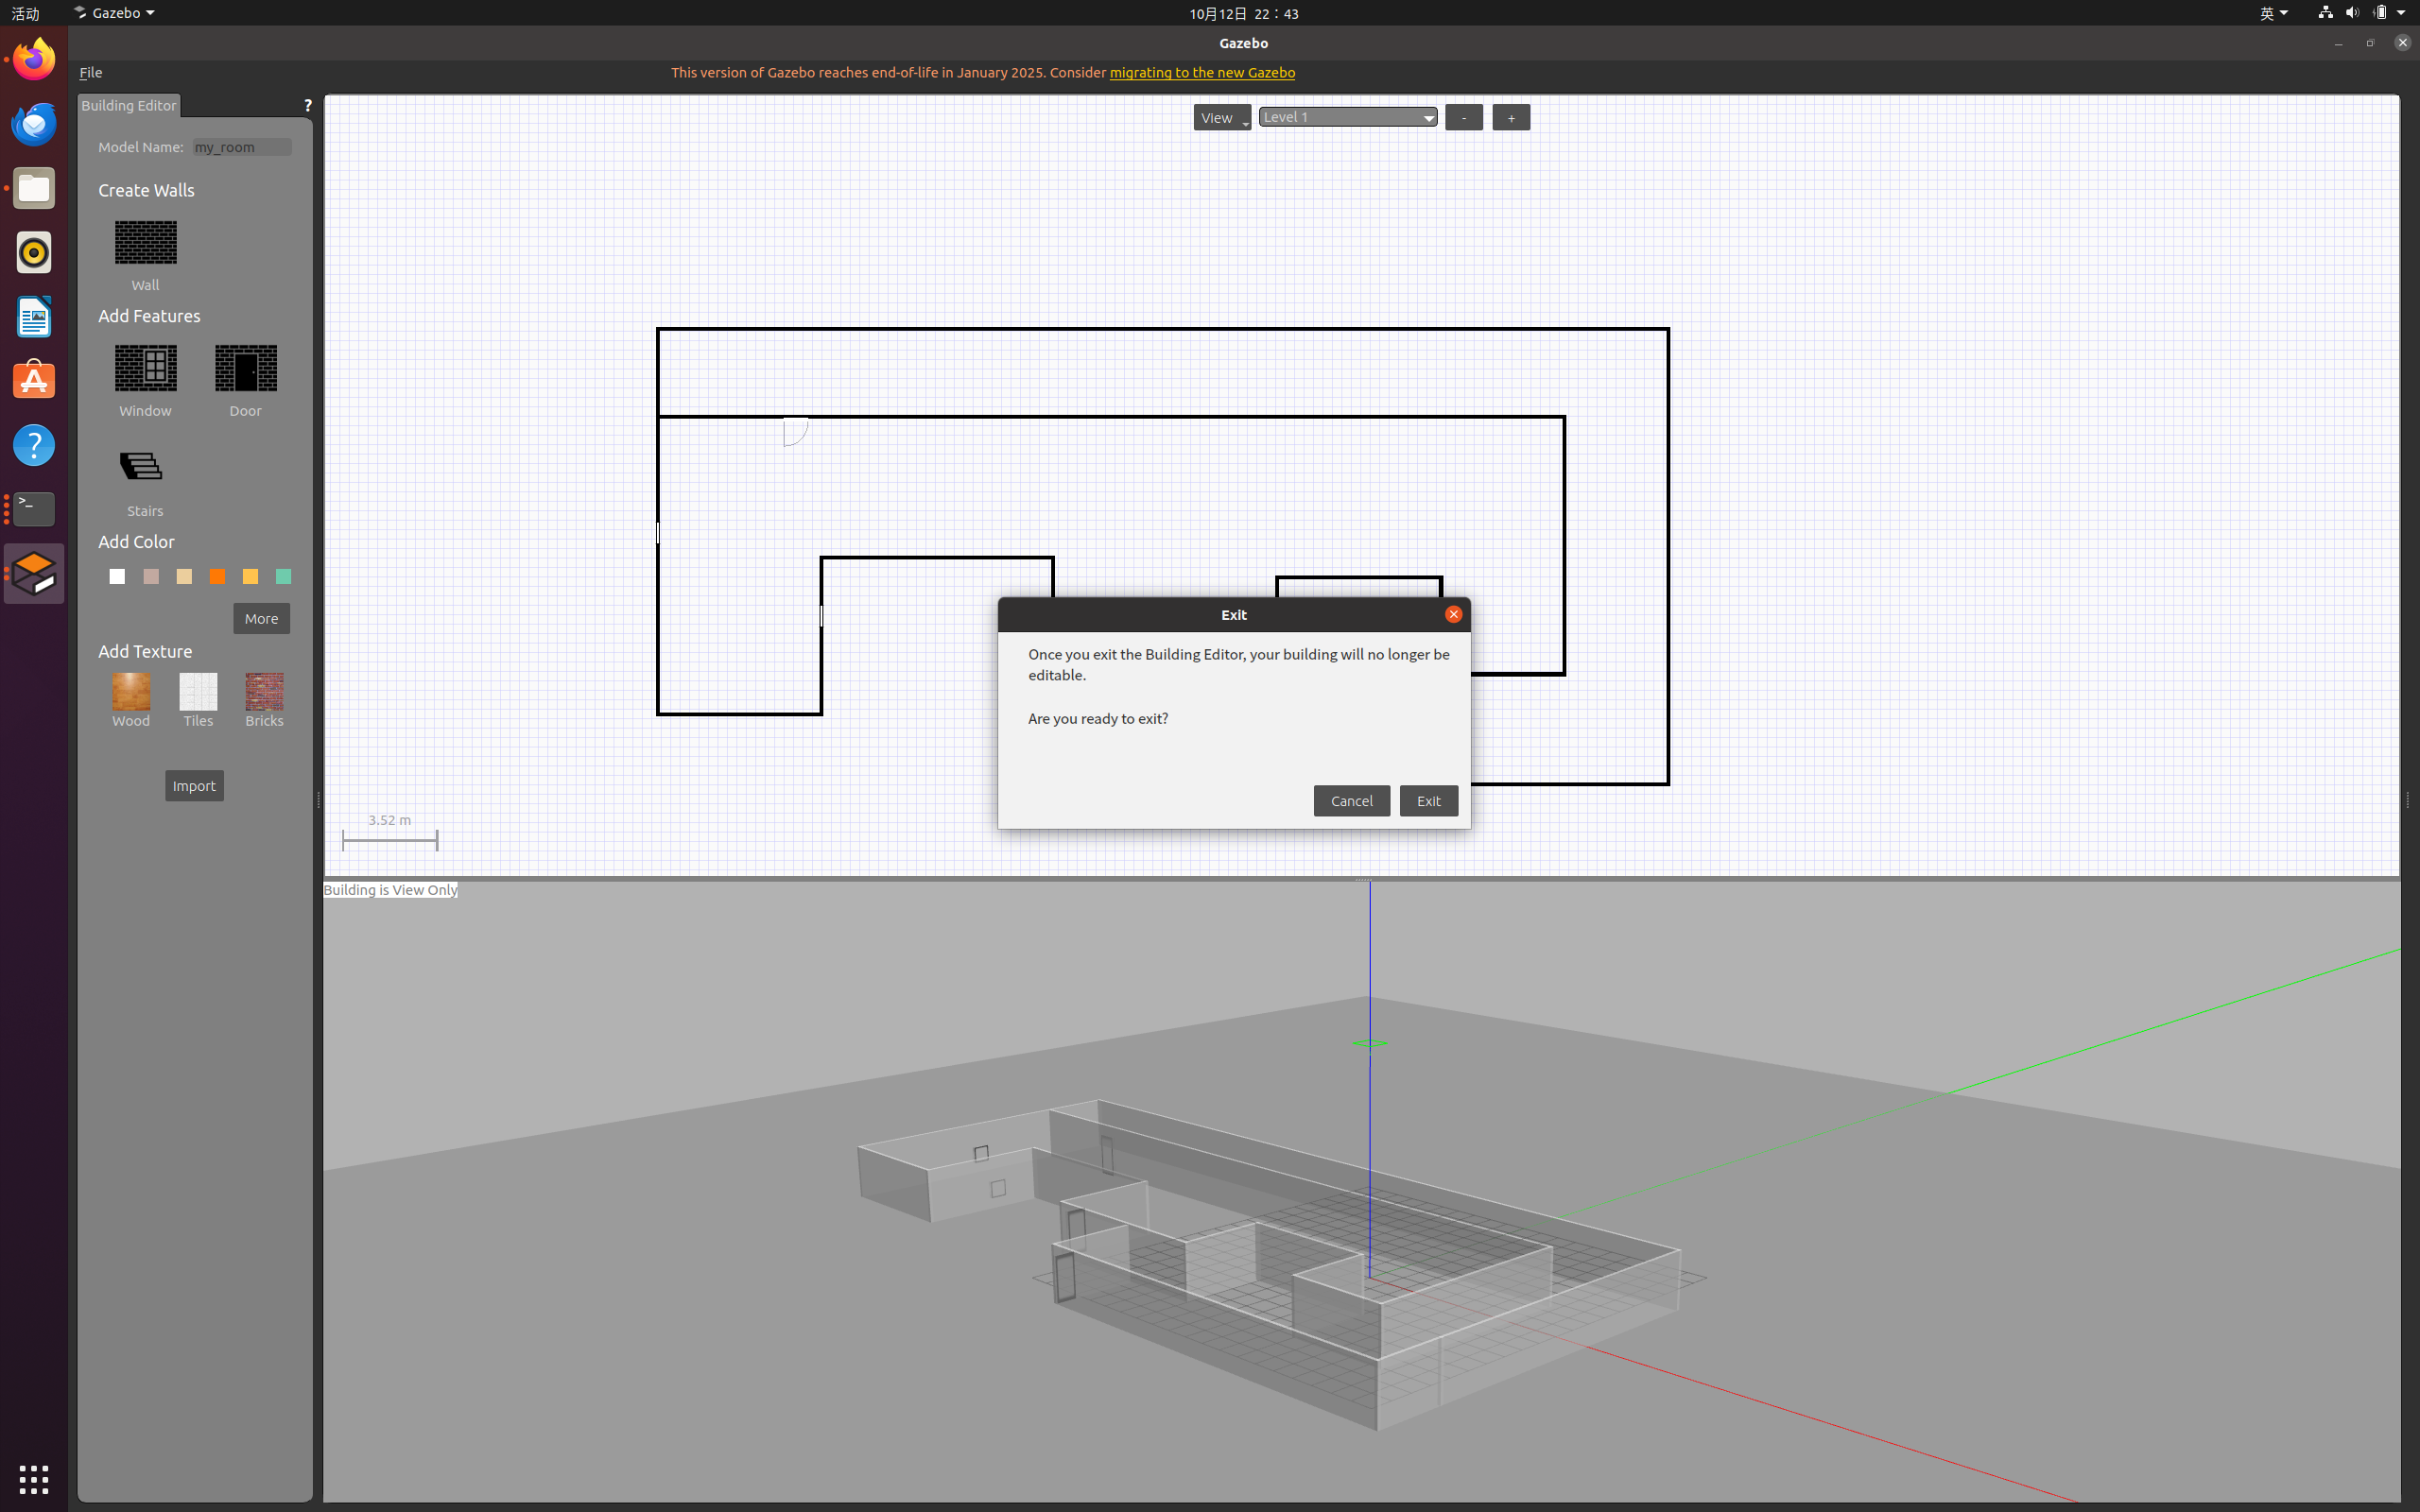The width and height of the screenshot is (2420, 1512).
Task: Select the Door feature tool
Action: [246, 369]
